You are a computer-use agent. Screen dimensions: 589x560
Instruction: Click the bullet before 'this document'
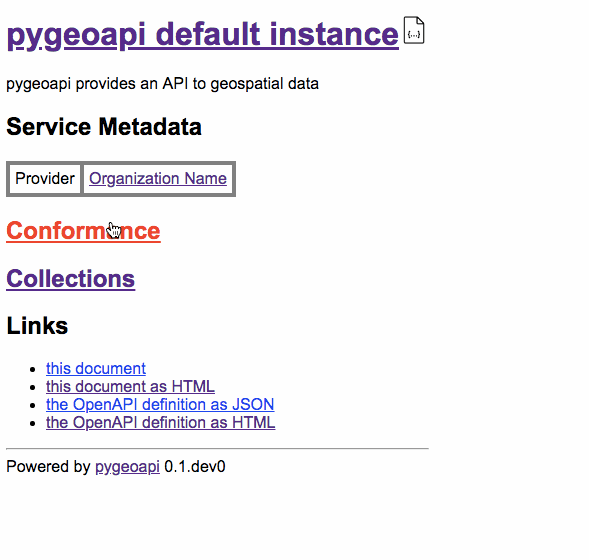33,370
